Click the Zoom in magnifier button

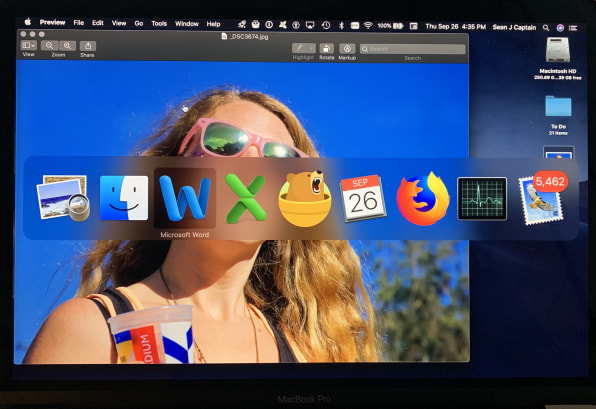pyautogui.click(x=67, y=46)
